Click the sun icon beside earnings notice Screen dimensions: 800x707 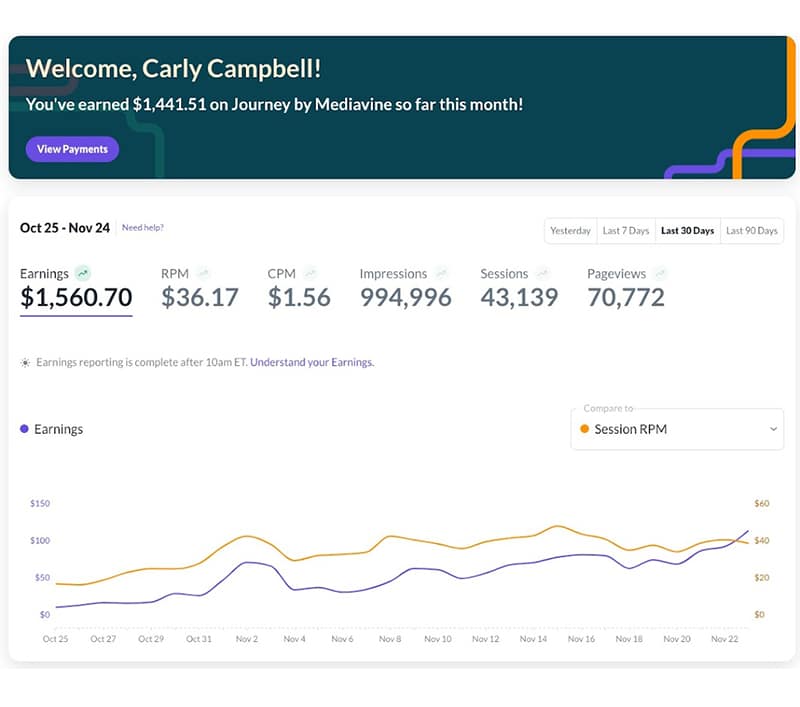25,363
